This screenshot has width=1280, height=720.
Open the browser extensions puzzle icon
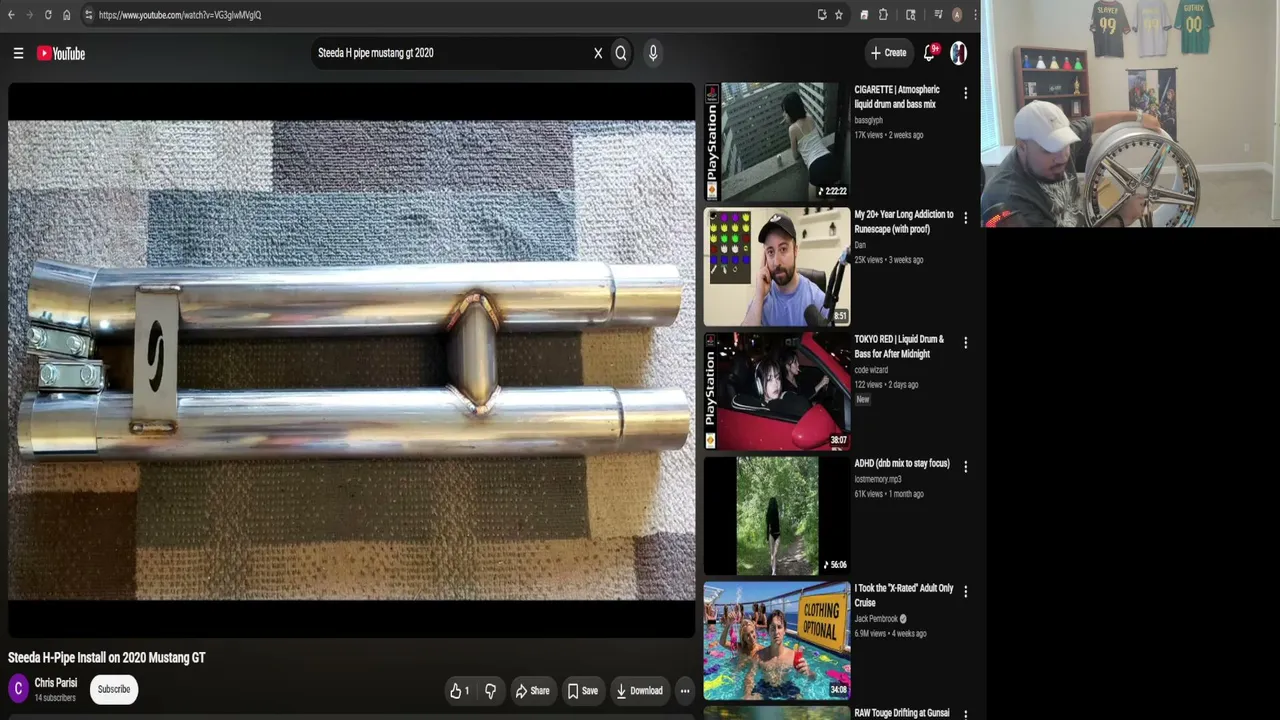click(x=883, y=15)
